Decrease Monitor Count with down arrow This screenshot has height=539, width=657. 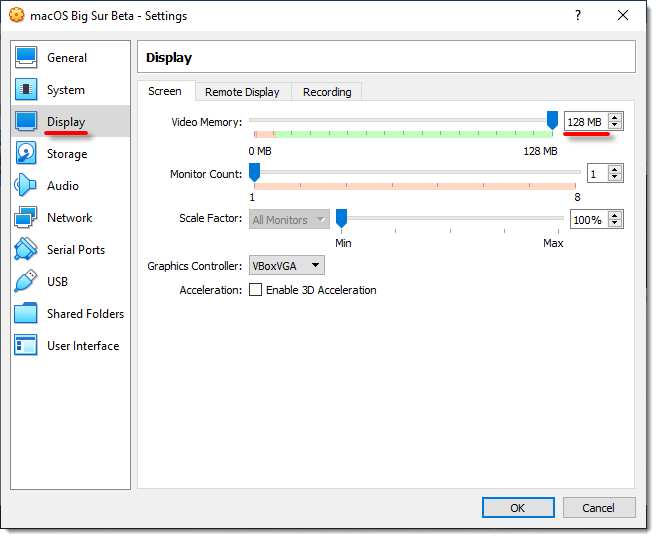point(614,177)
